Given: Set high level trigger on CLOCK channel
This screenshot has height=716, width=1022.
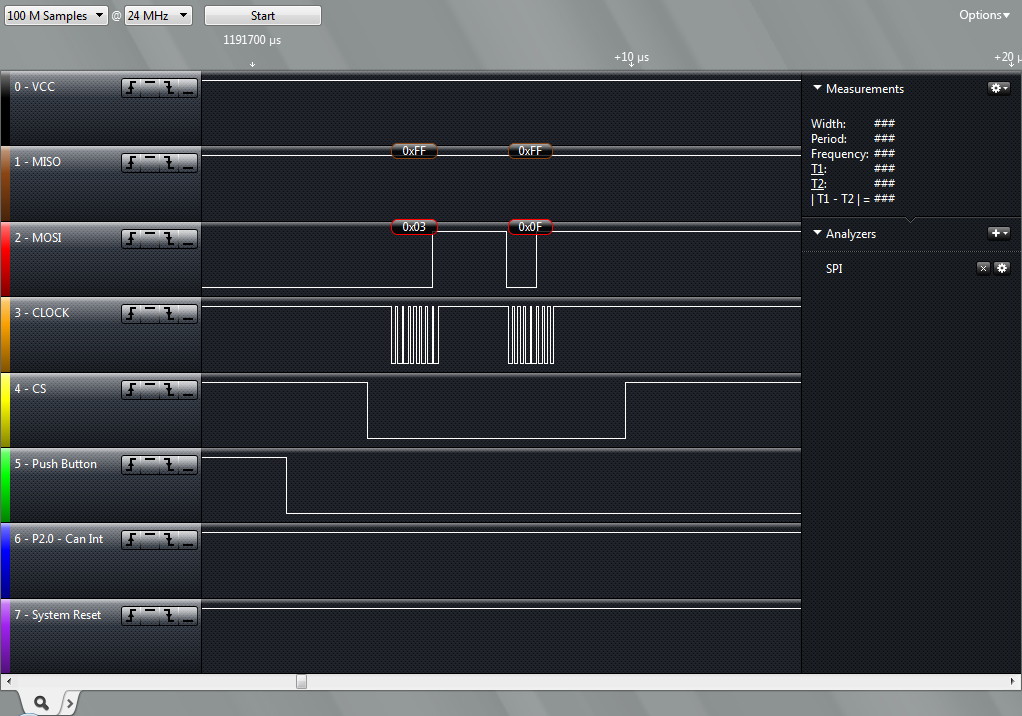Looking at the screenshot, I should 150,314.
